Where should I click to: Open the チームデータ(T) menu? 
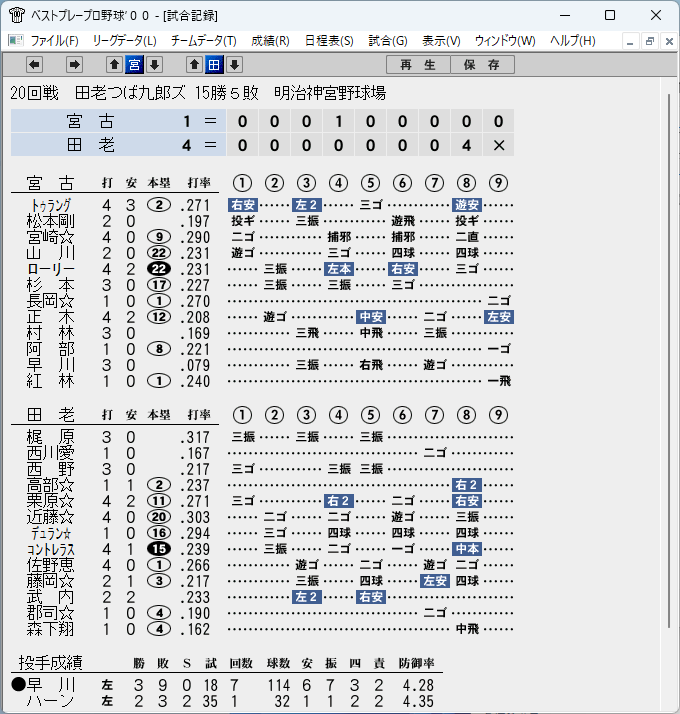[204, 41]
